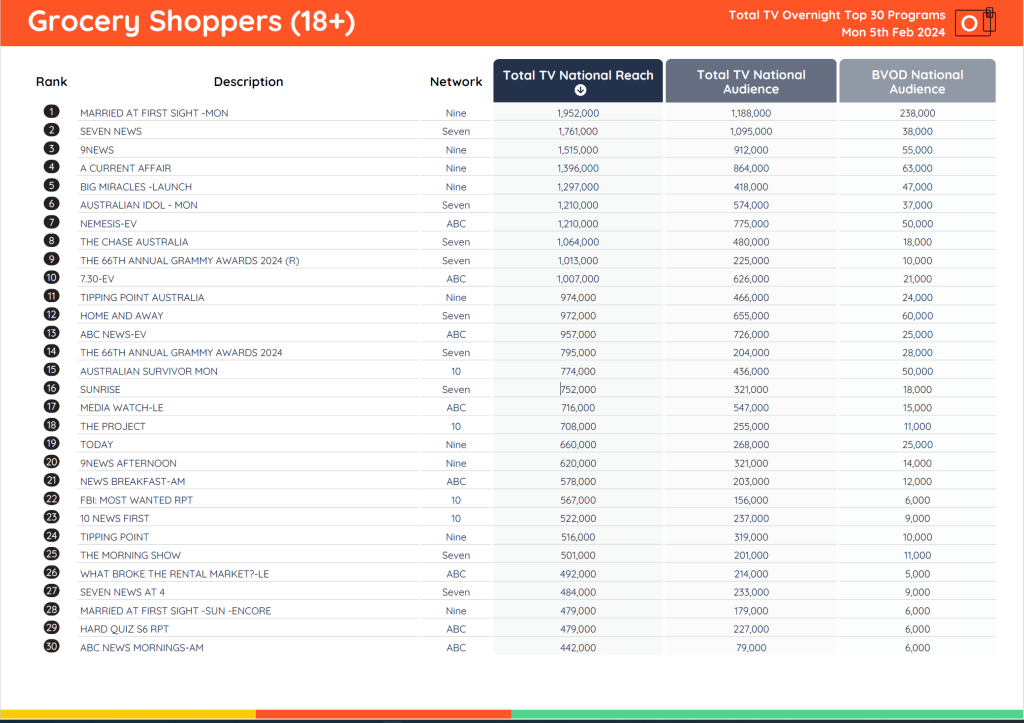Click the rank 5 badge icon
1024x723 pixels.
click(51, 186)
